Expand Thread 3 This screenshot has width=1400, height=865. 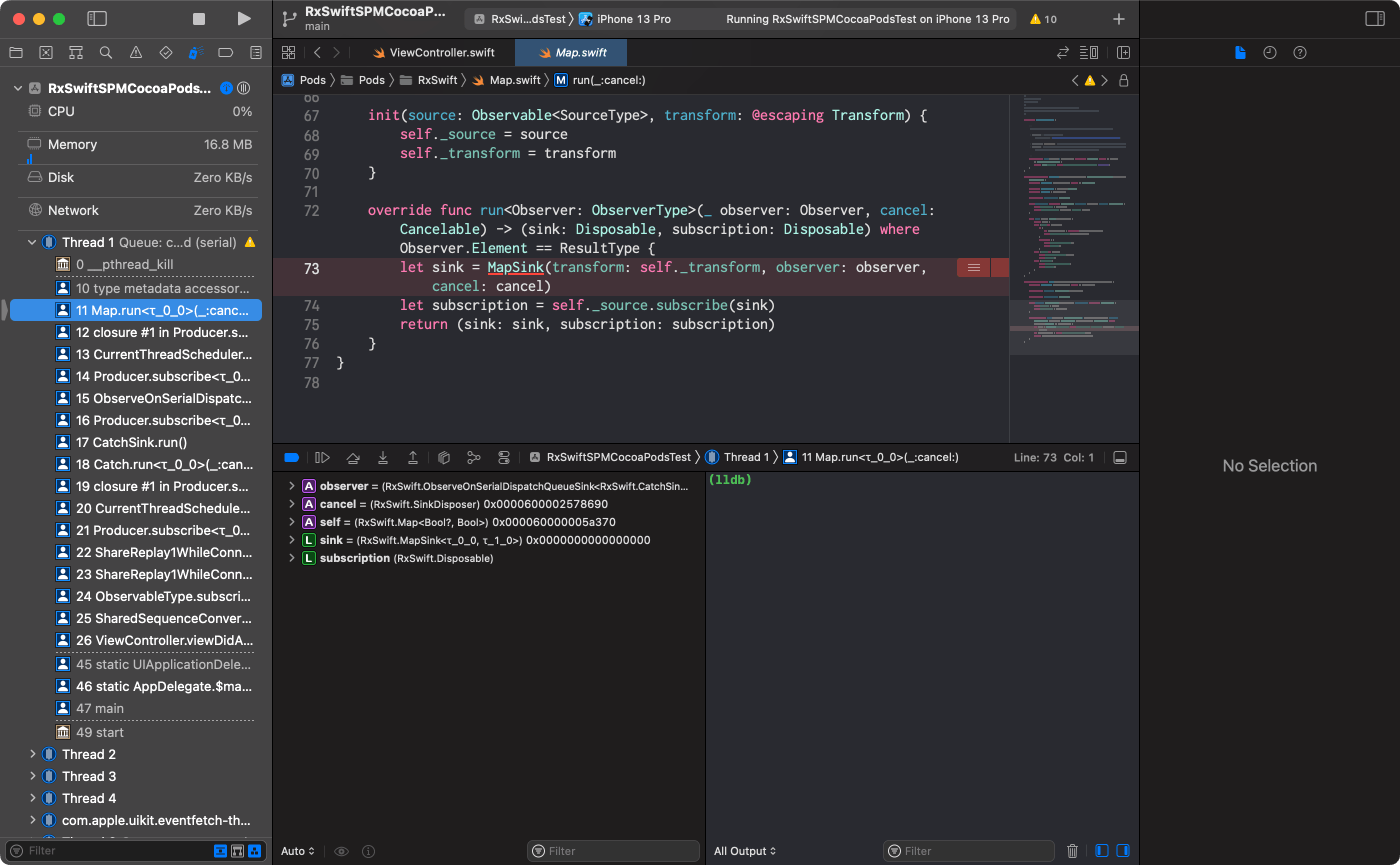tap(32, 776)
